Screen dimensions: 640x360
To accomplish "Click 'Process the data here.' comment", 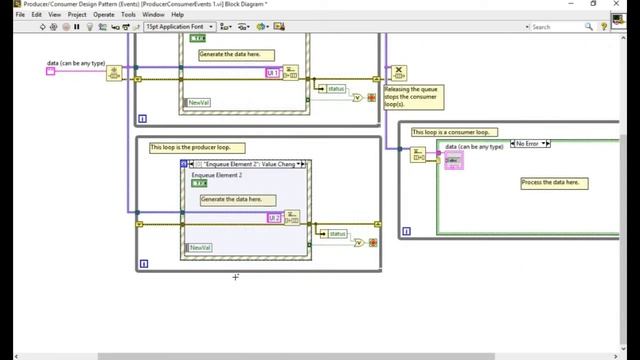I will (554, 183).
